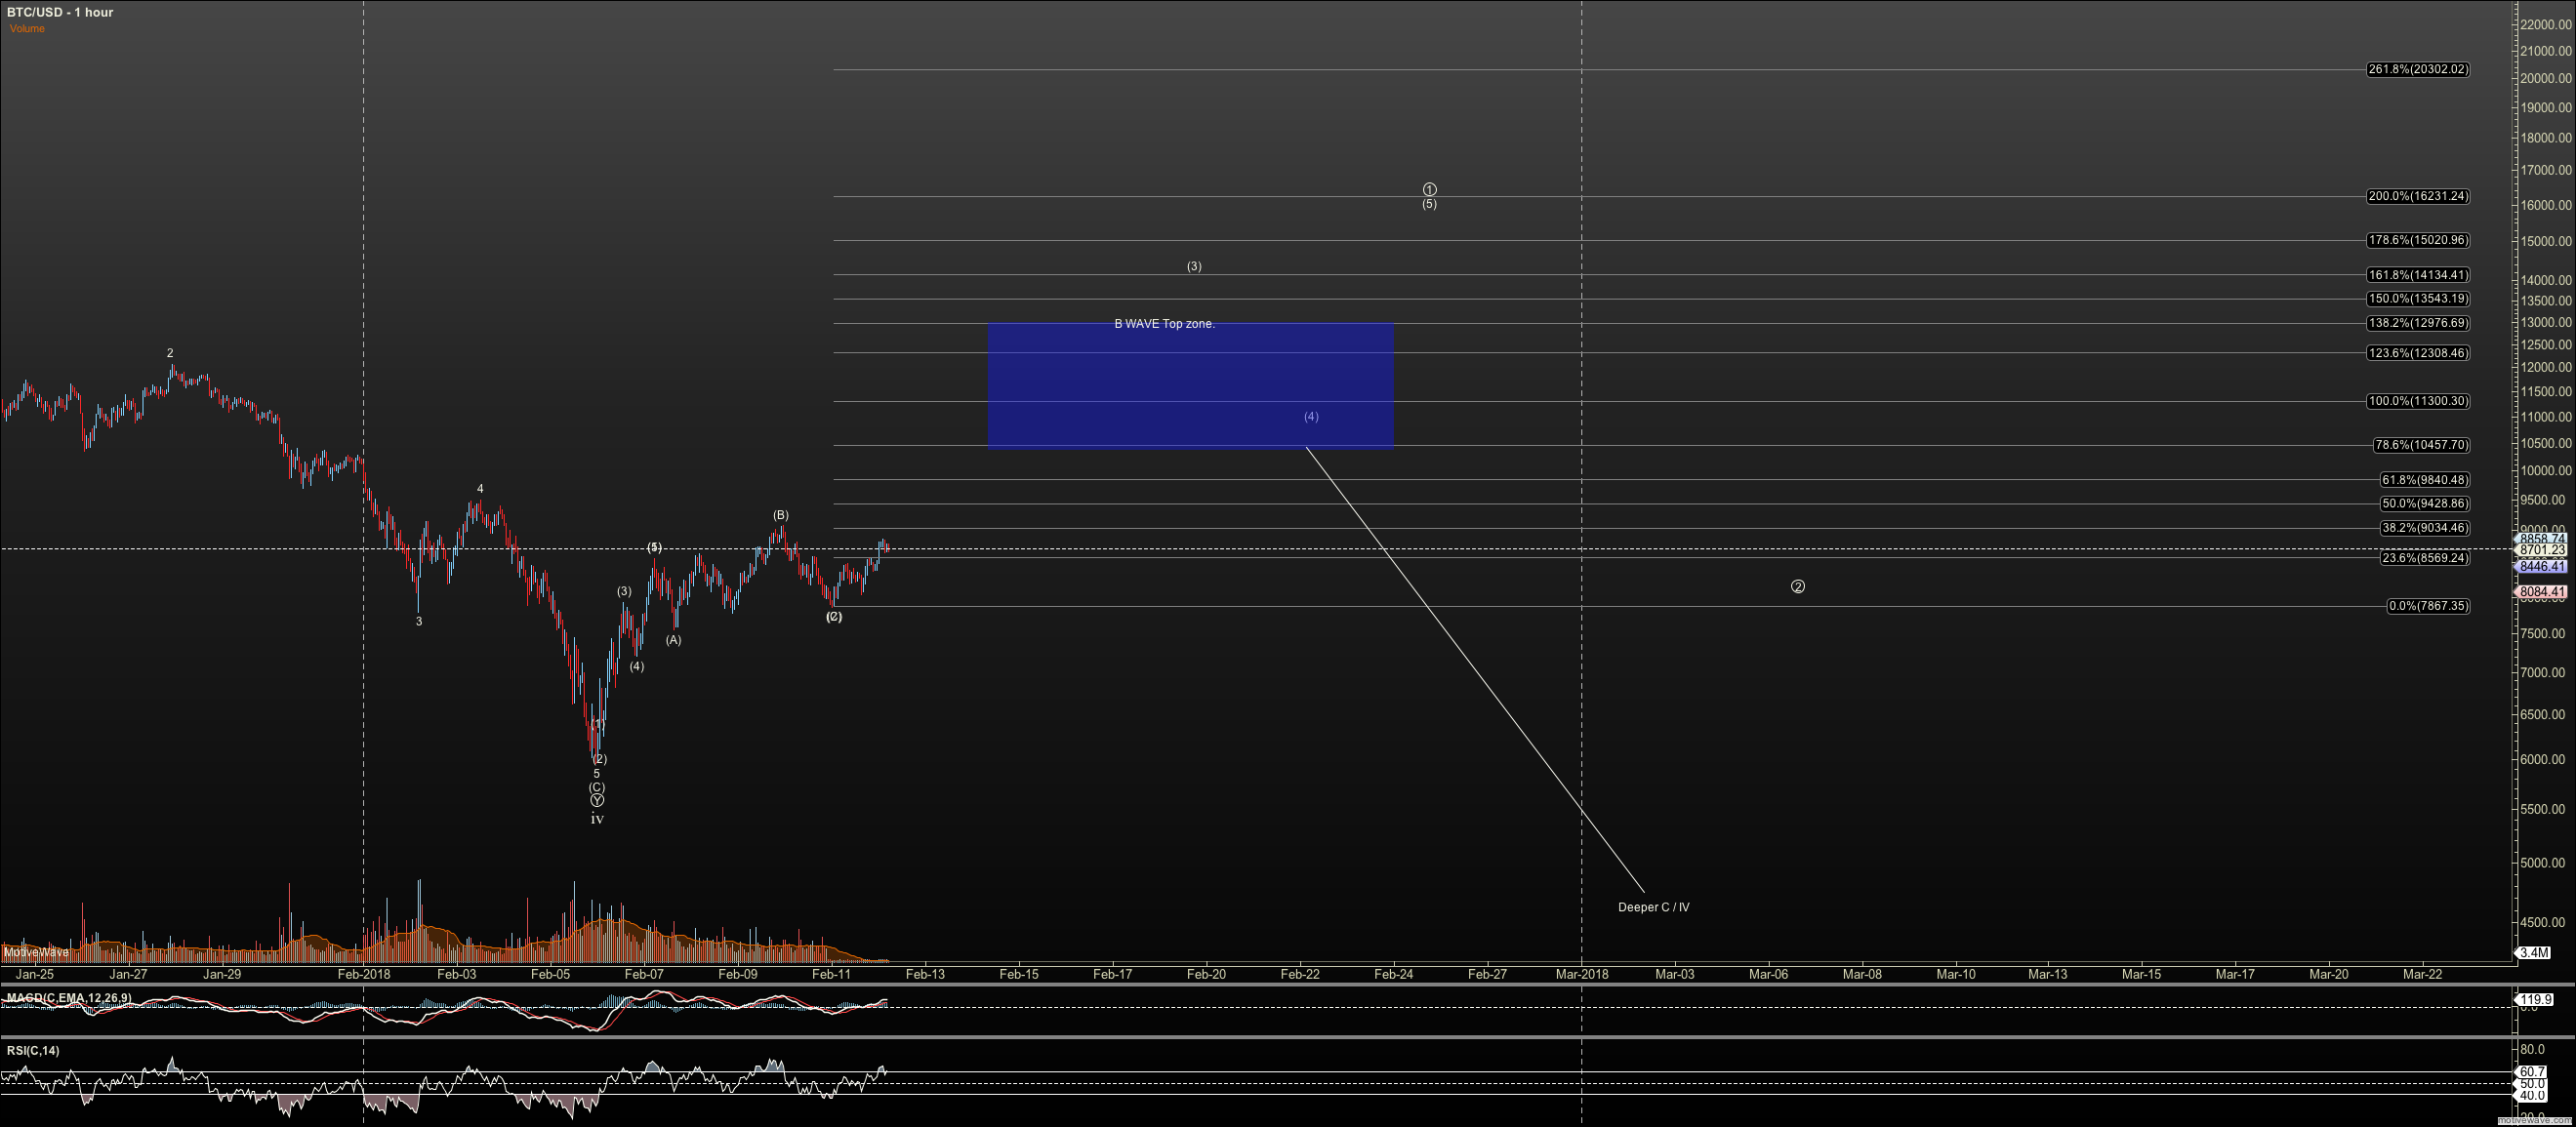Click the (C) label under the low
Viewport: 2576px width, 1127px height.
click(x=596, y=788)
